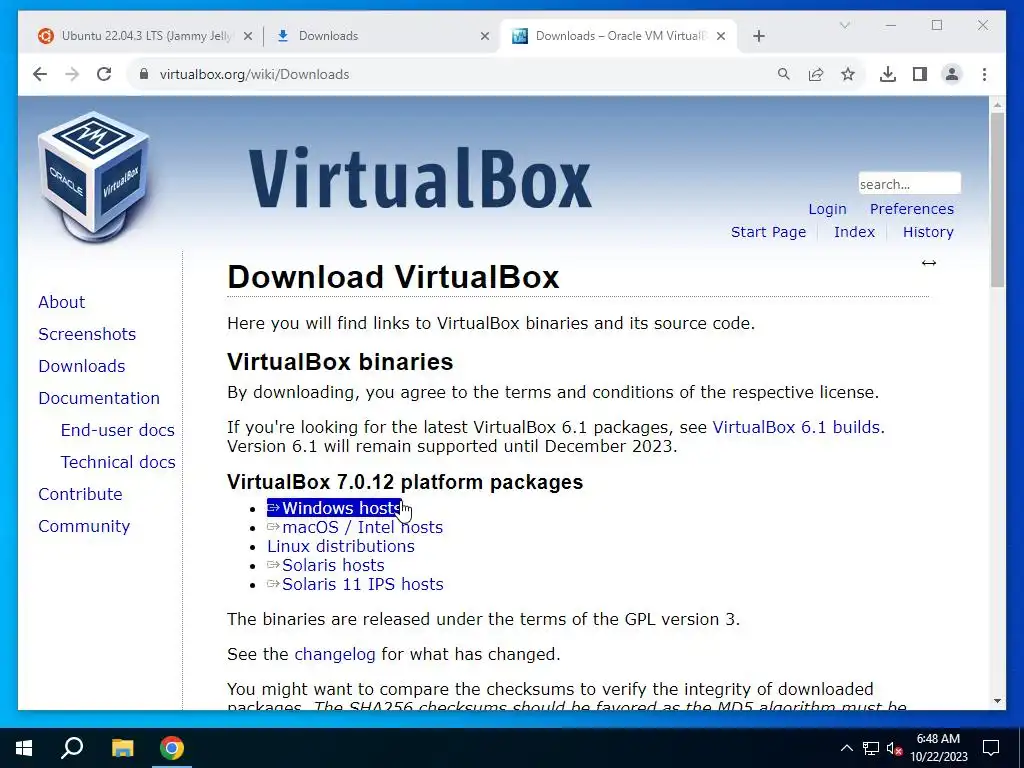Viewport: 1024px width, 768px height.
Task: Close the Ubuntu 22.04.3 LTS tab
Action: (x=248, y=36)
